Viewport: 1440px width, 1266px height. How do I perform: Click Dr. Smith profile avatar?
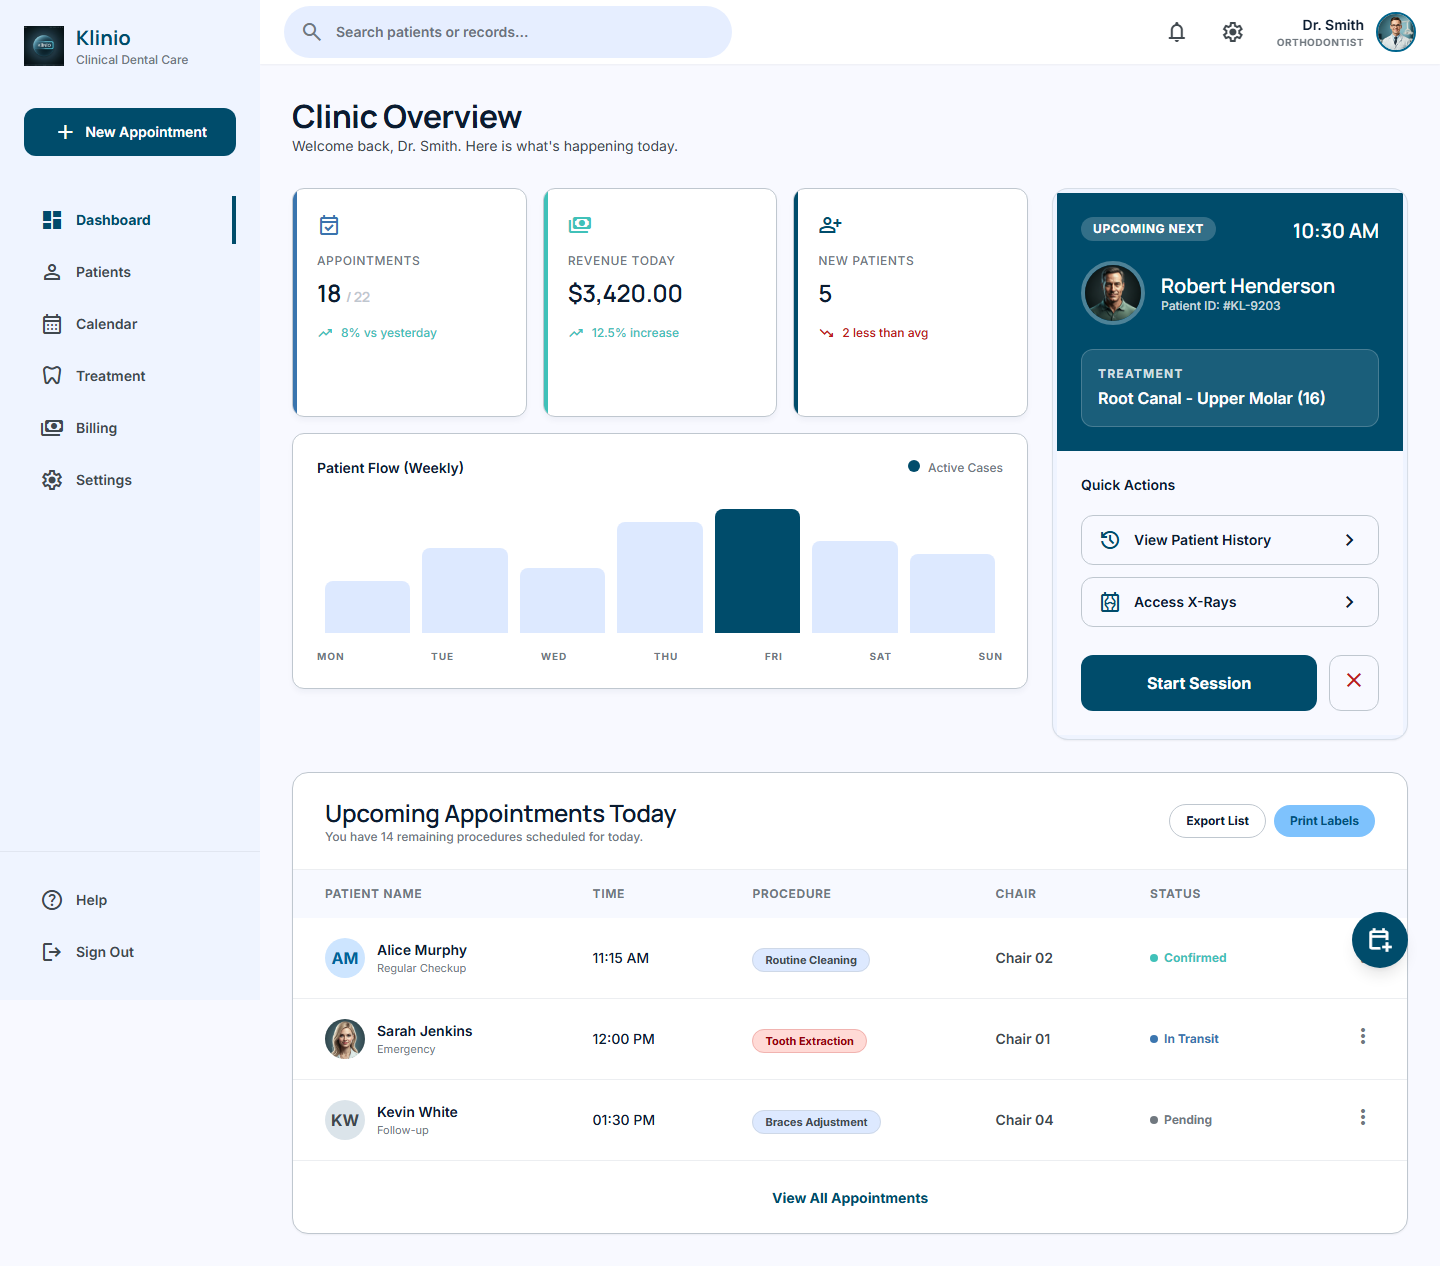pos(1396,32)
